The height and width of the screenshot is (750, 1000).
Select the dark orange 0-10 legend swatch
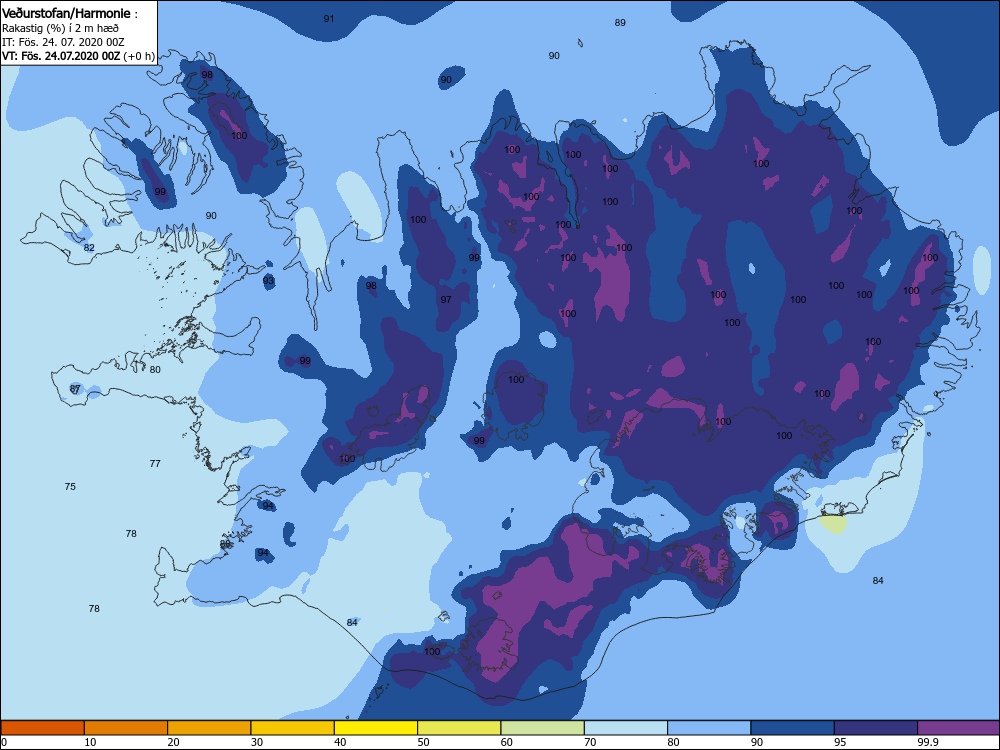[x=42, y=728]
